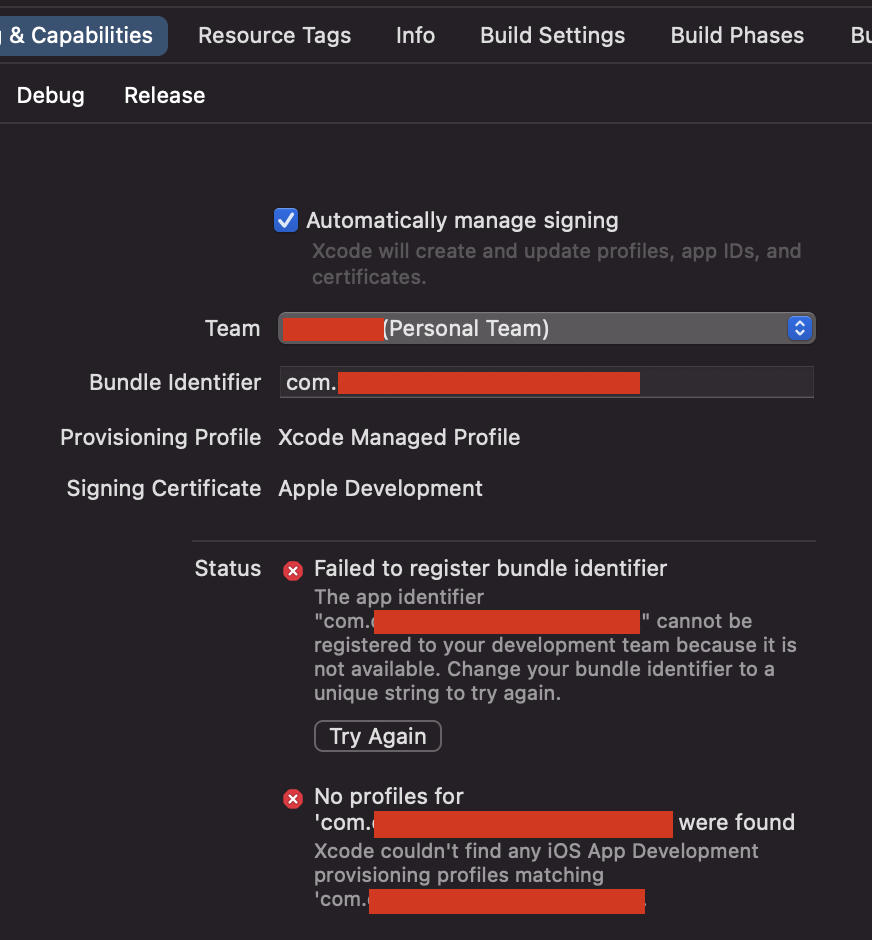This screenshot has width=872, height=940.
Task: Click the Apple Development certificate text
Action: pos(380,488)
